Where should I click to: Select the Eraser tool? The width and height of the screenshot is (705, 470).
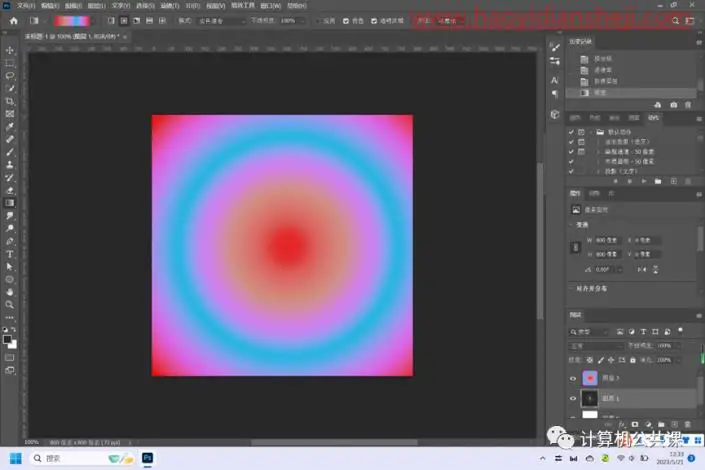[9, 190]
